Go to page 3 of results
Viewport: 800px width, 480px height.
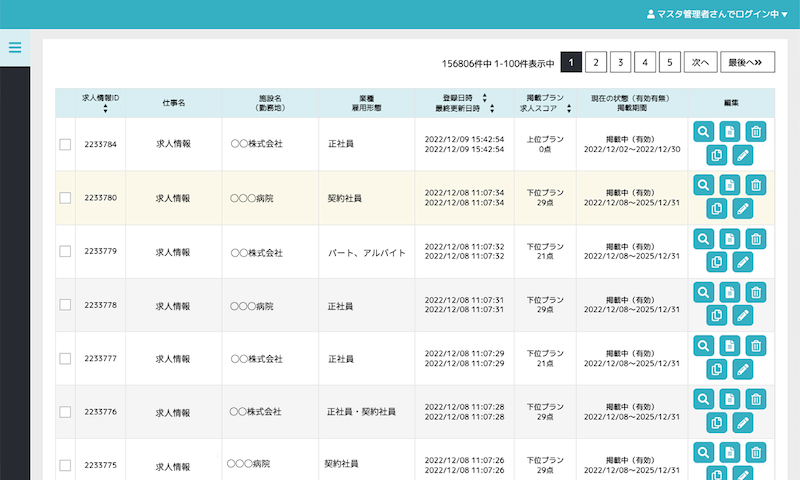(620, 63)
